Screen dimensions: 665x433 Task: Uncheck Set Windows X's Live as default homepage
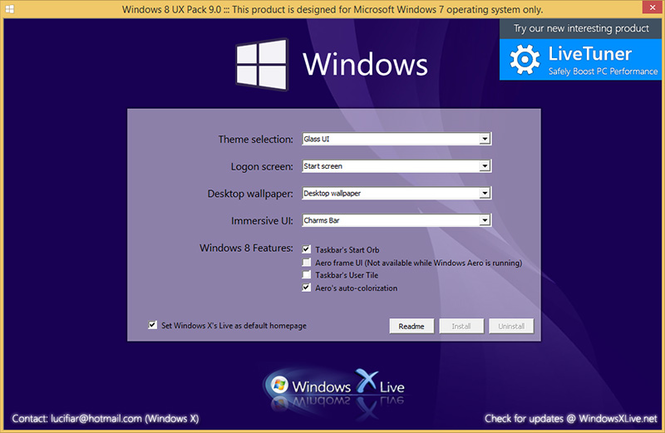point(152,325)
